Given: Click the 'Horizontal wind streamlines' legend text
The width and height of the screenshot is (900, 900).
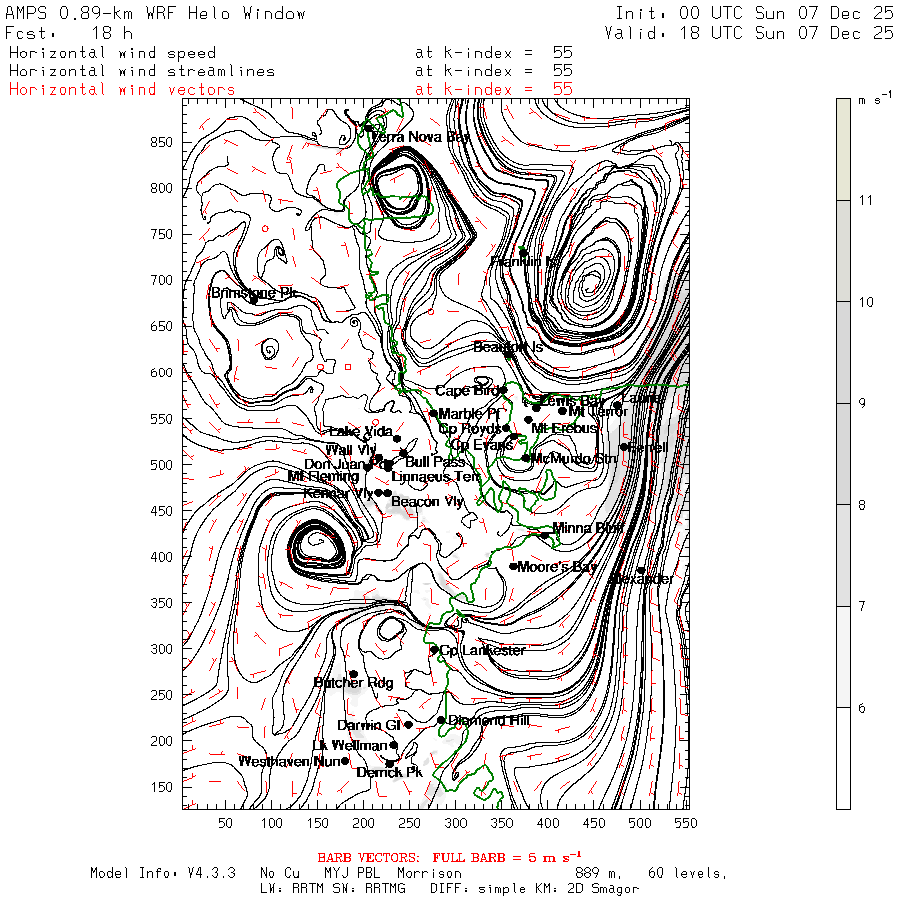Looking at the screenshot, I should point(142,71).
